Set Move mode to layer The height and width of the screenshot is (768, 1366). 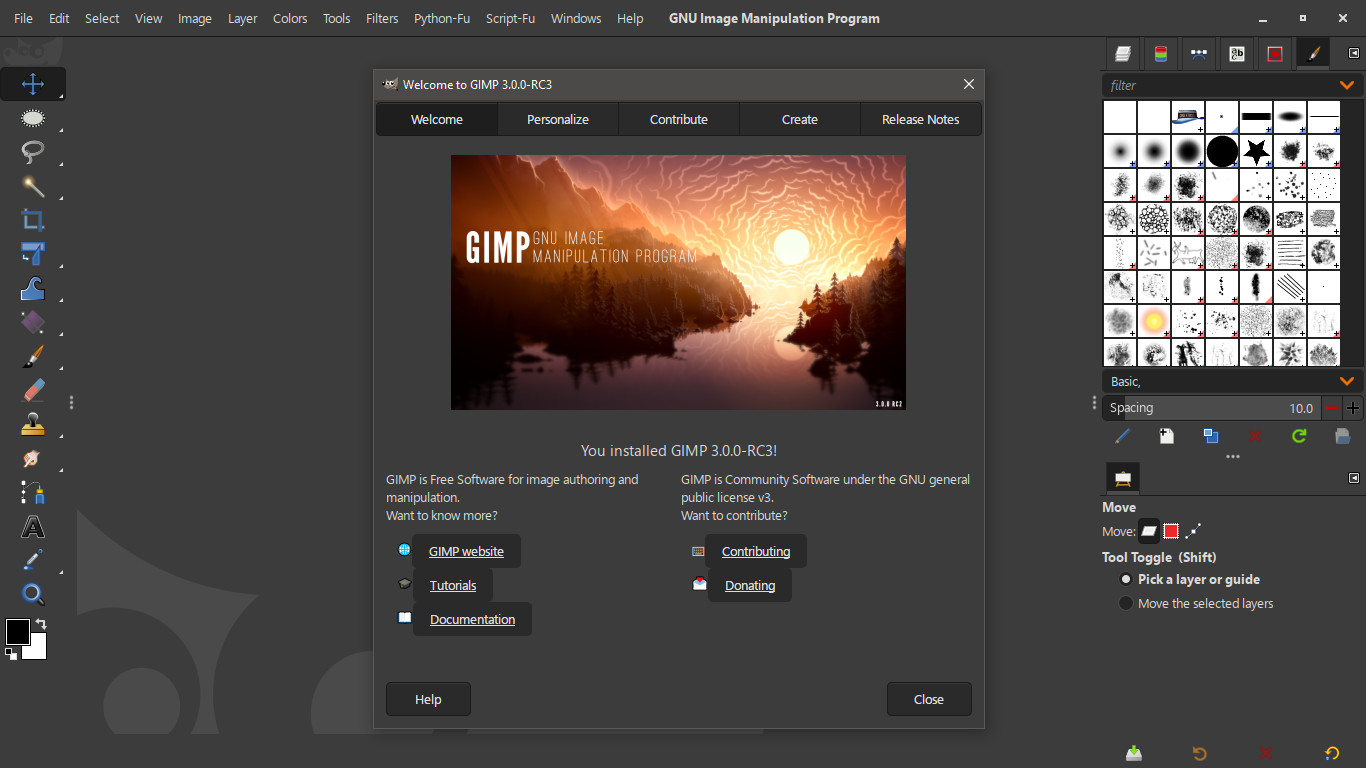(1149, 531)
